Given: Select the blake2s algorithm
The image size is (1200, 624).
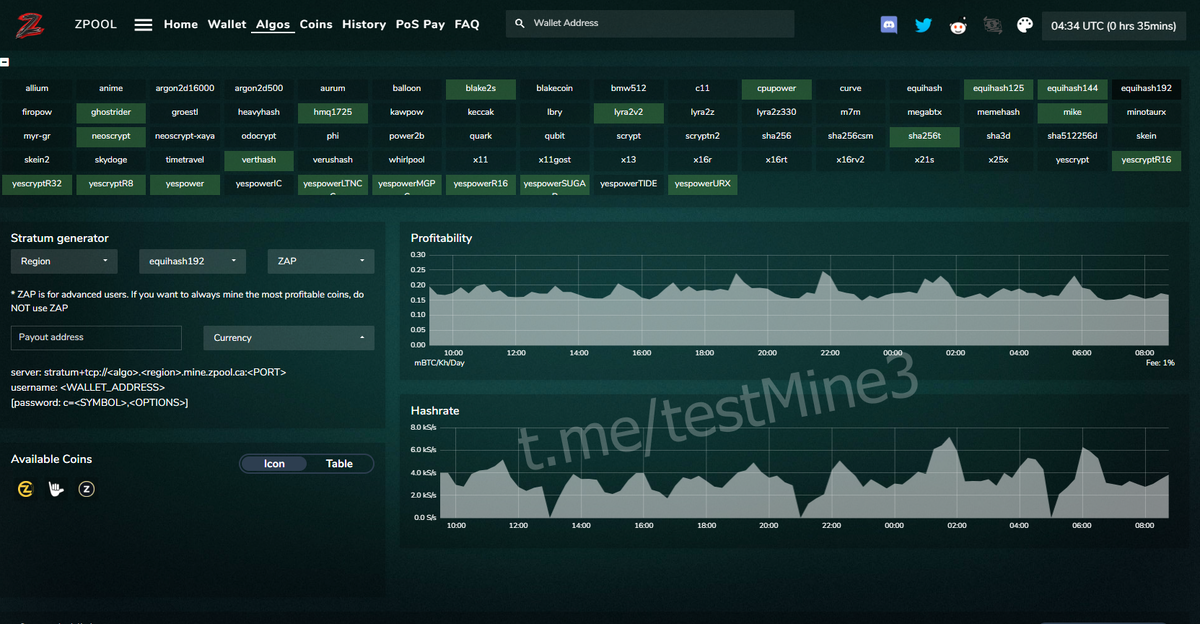Looking at the screenshot, I should tap(481, 89).
